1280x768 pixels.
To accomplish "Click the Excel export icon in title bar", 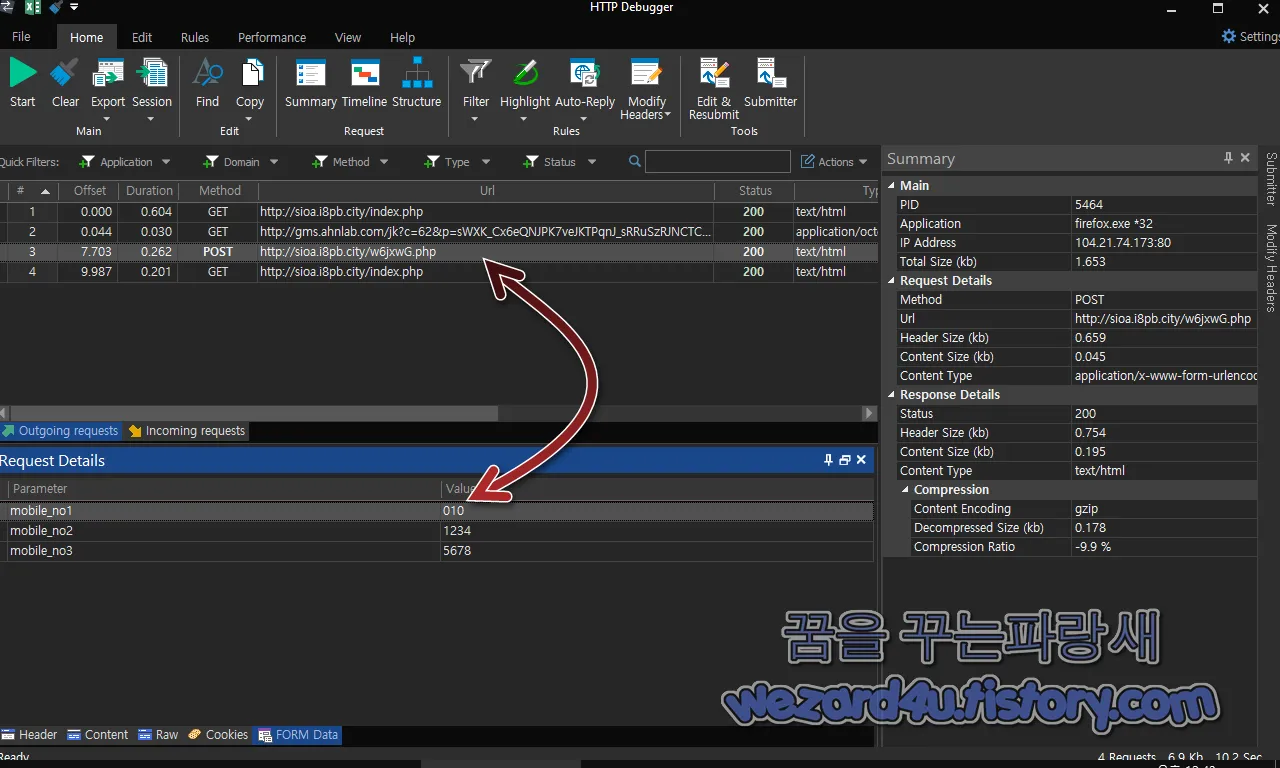I will coord(32,7).
